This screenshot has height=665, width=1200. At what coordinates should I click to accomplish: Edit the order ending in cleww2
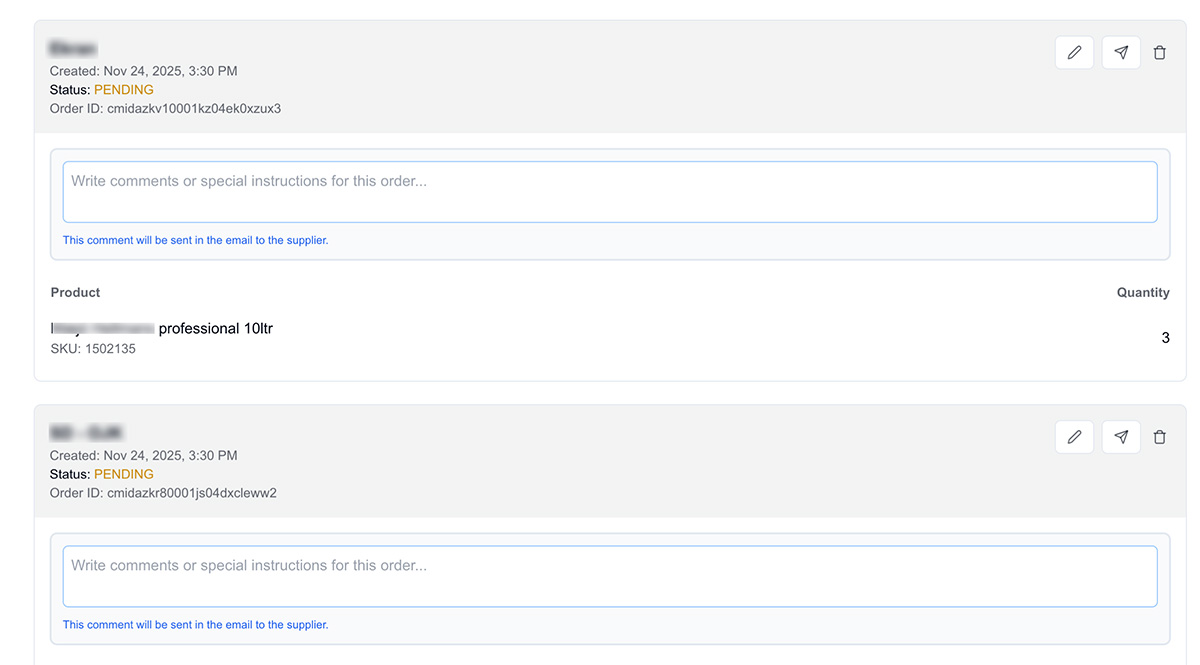point(1074,437)
